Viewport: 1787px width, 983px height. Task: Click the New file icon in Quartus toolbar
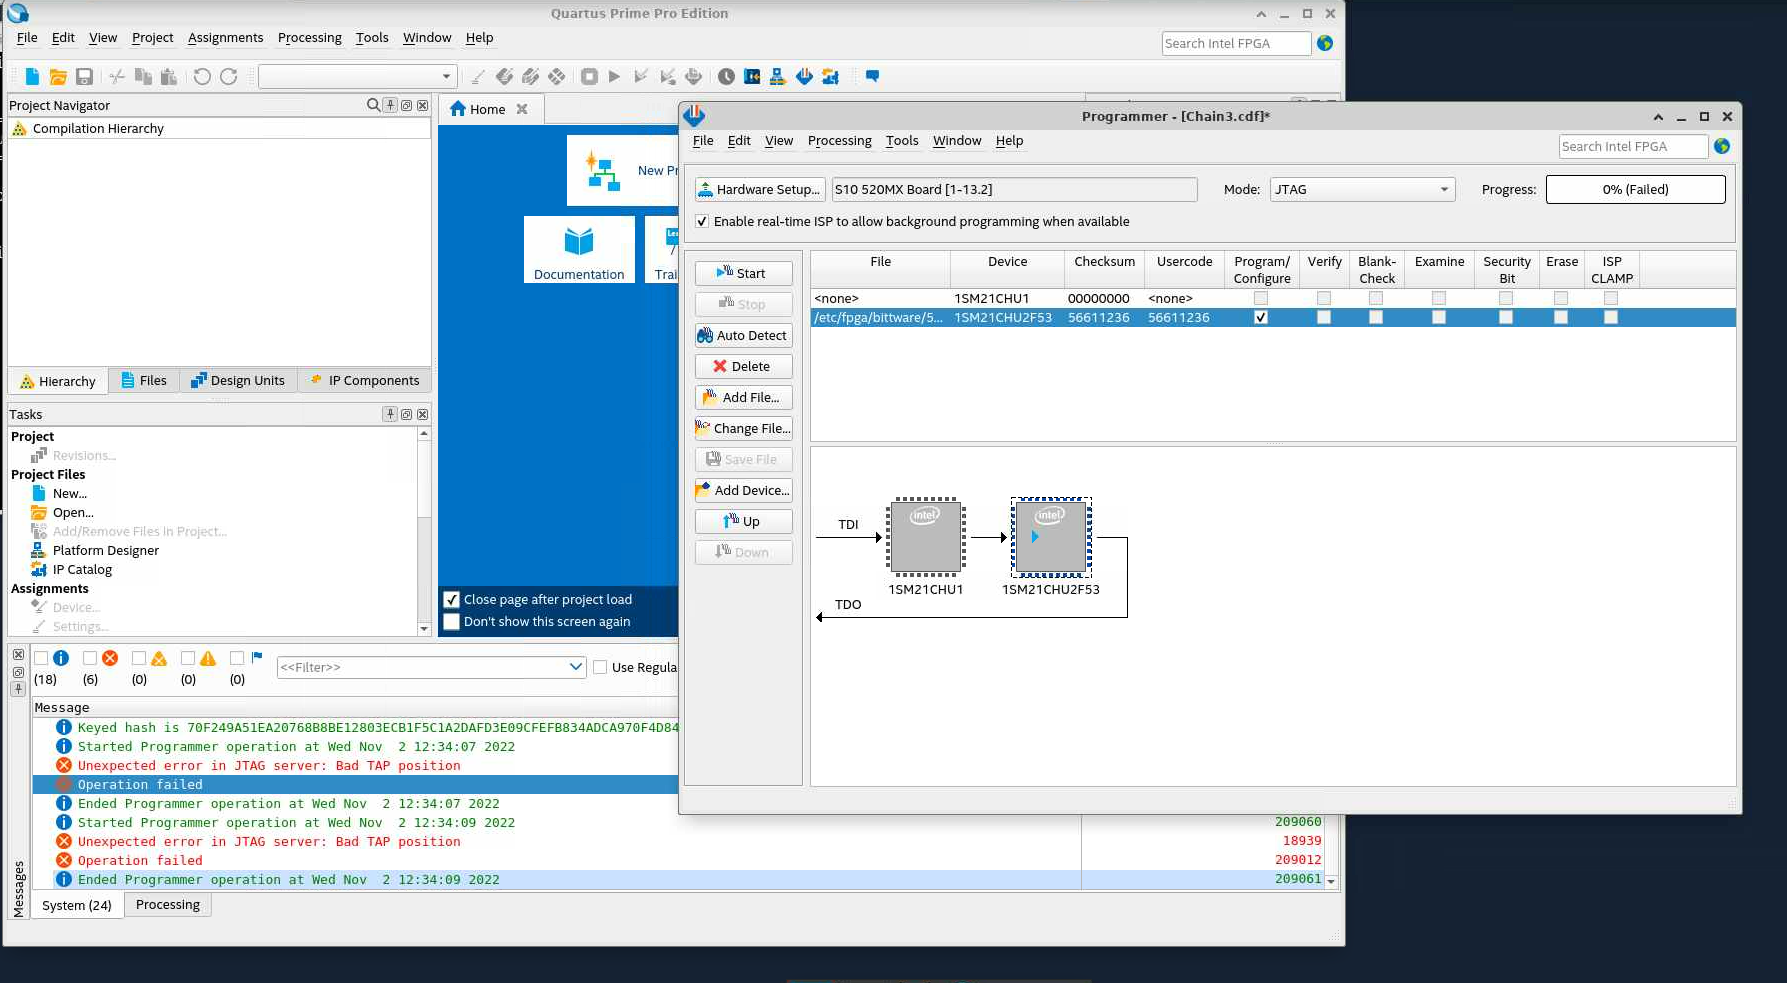coord(32,76)
